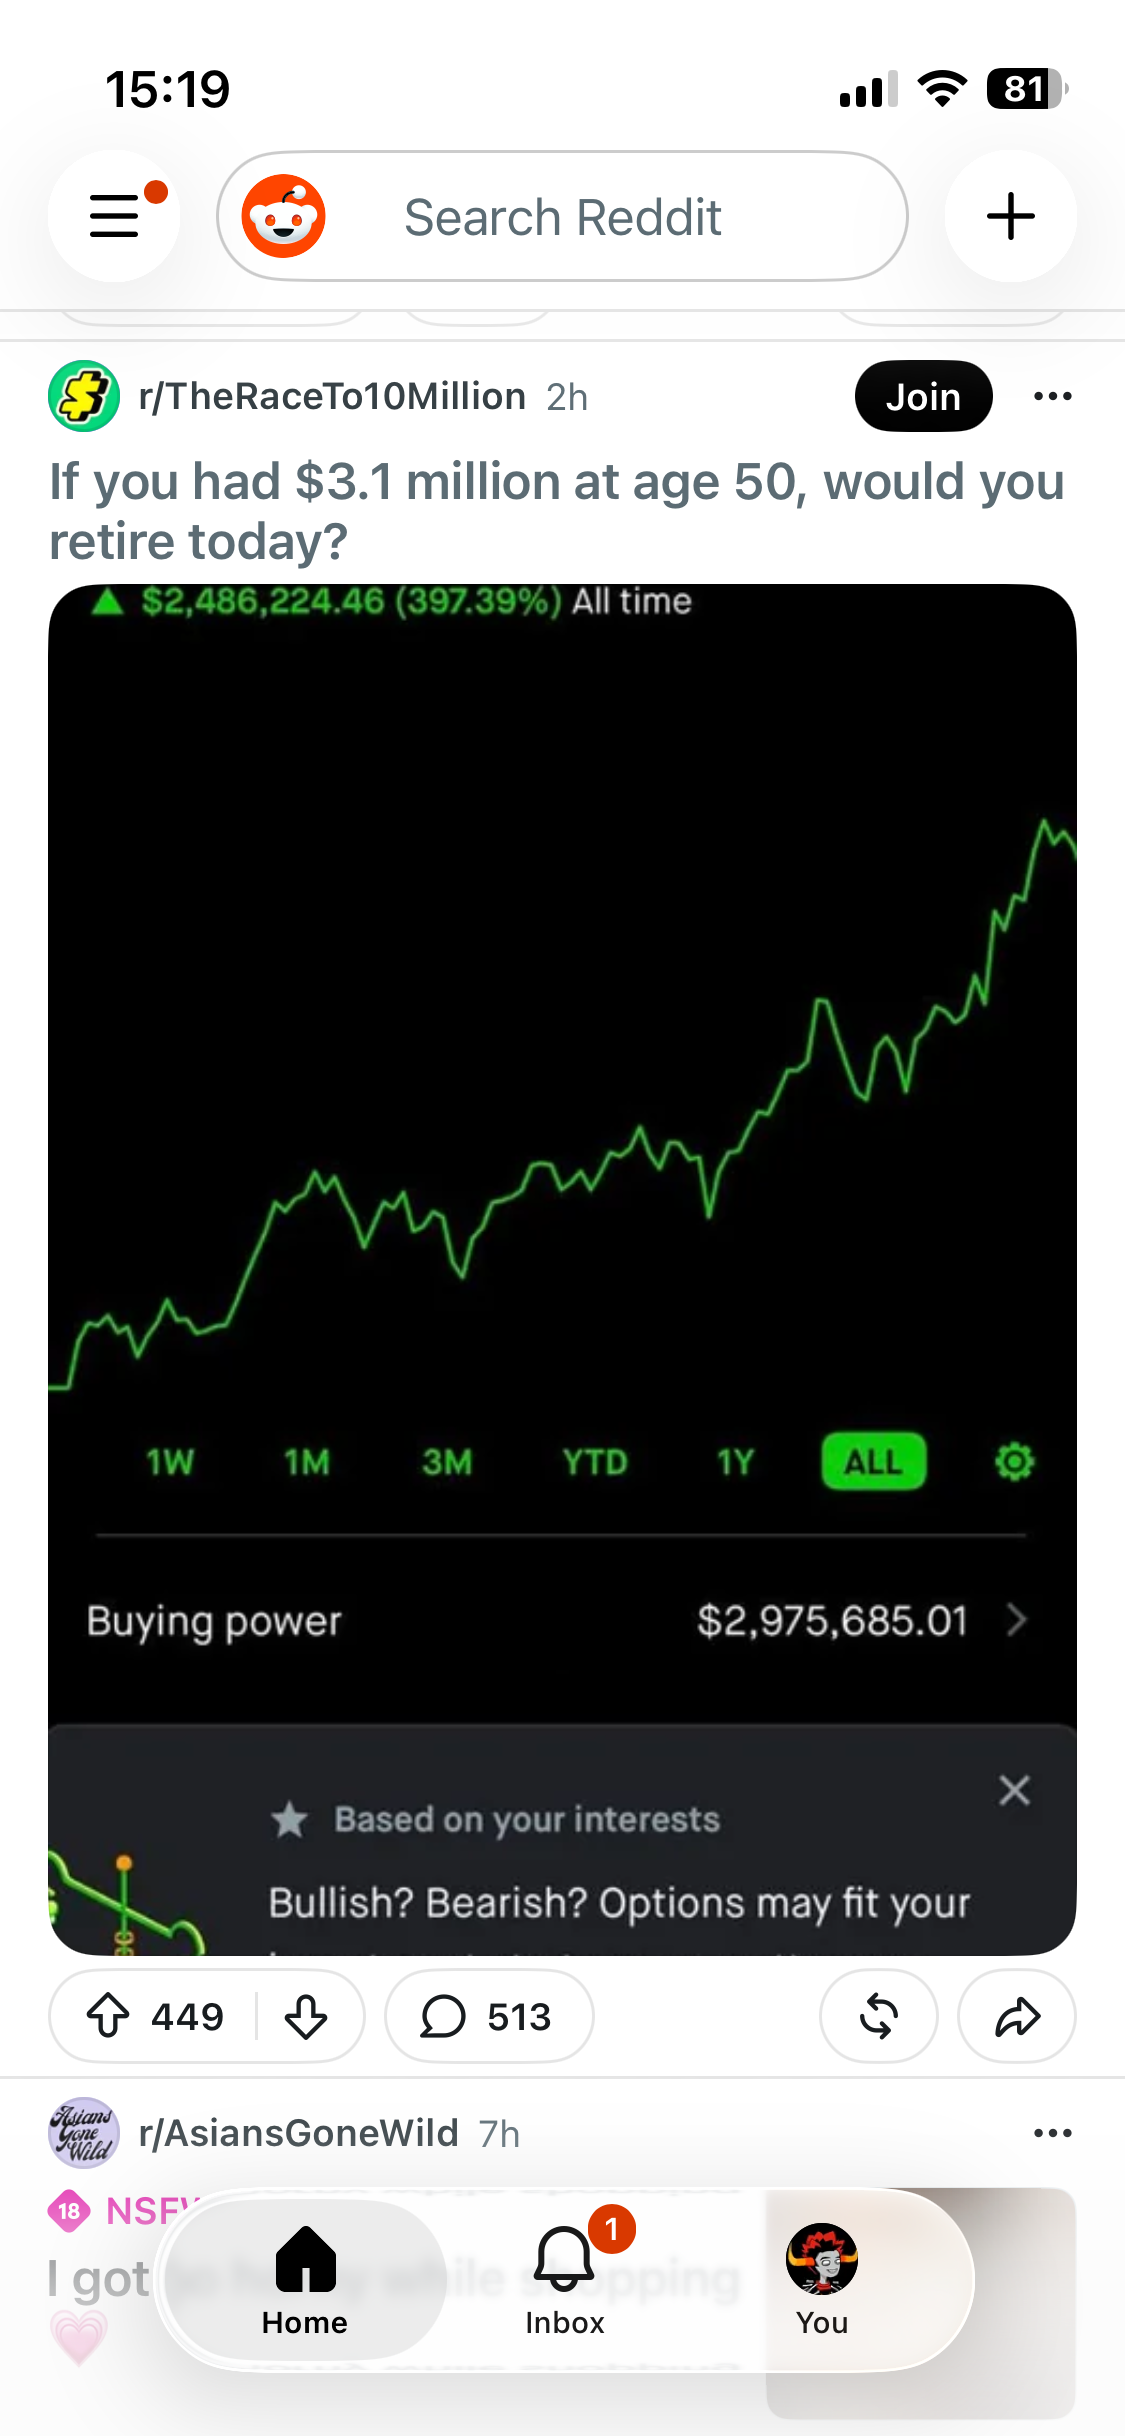Share the post via arrow icon

[x=1017, y=2016]
